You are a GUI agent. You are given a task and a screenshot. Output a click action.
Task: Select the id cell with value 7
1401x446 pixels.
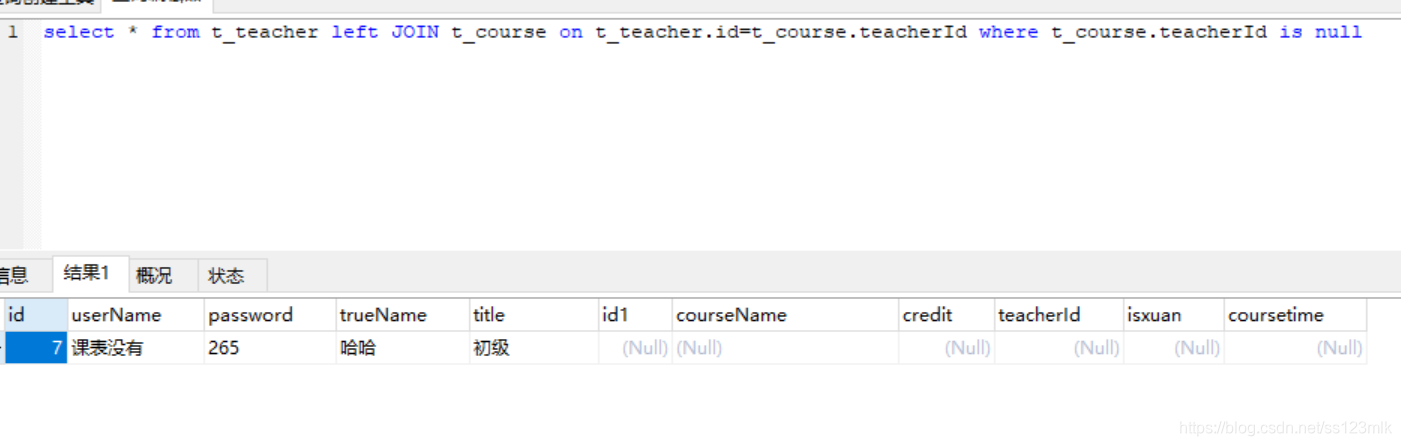(36, 348)
